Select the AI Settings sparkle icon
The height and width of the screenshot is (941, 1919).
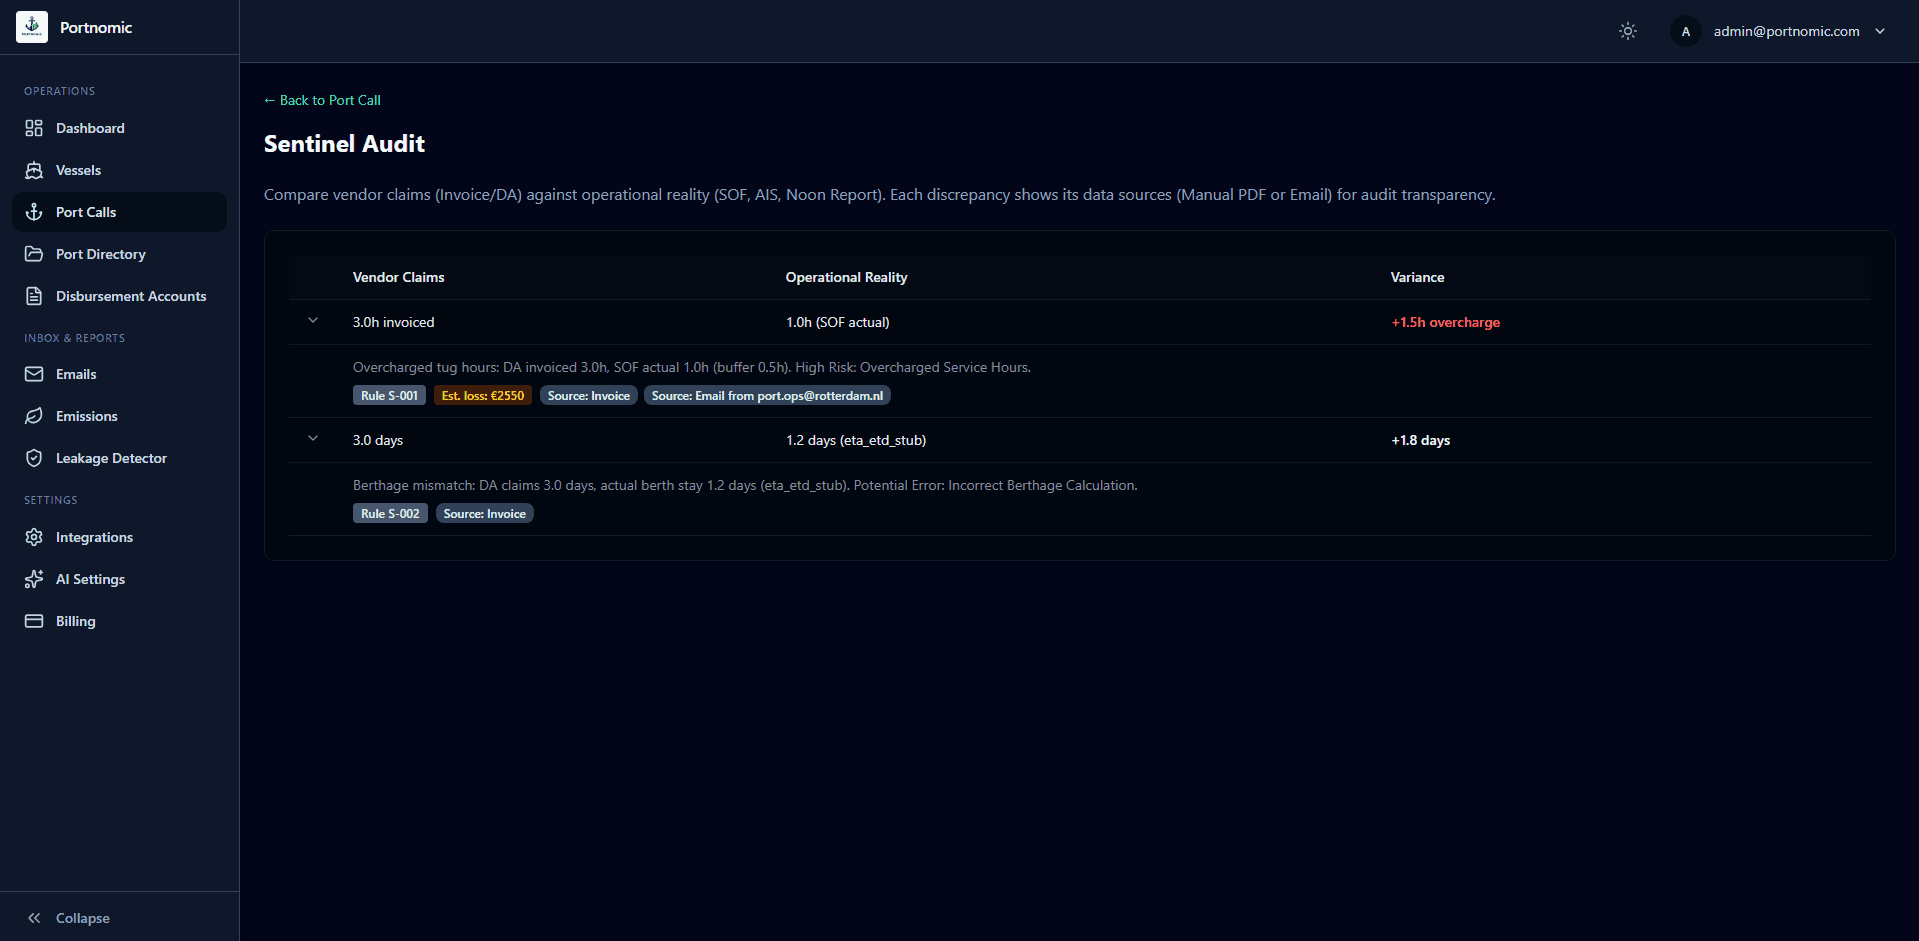(x=34, y=579)
